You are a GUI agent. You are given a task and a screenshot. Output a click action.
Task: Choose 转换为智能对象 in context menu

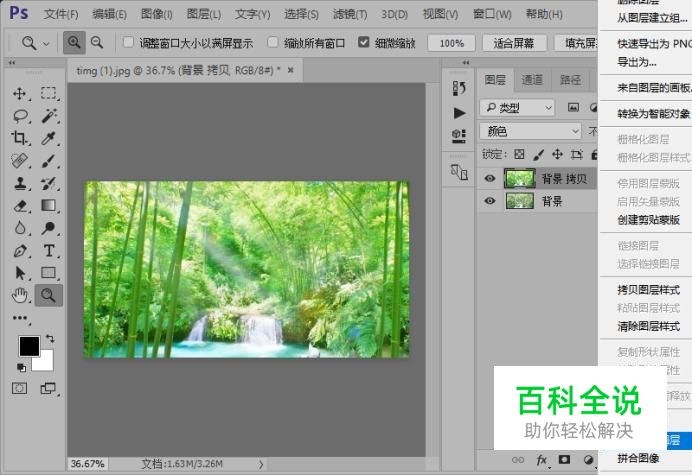(654, 114)
